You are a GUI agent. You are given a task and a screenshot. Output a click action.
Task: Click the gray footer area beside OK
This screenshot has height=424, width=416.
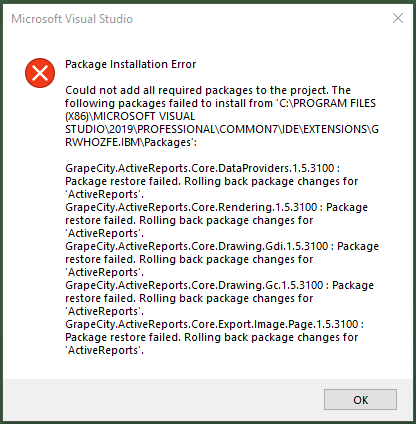[x=163, y=399]
